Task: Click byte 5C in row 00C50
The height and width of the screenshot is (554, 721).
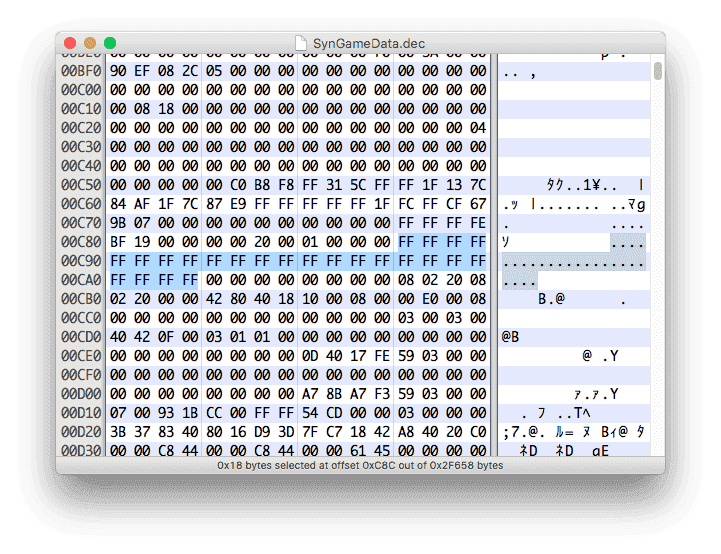Action: [358, 185]
